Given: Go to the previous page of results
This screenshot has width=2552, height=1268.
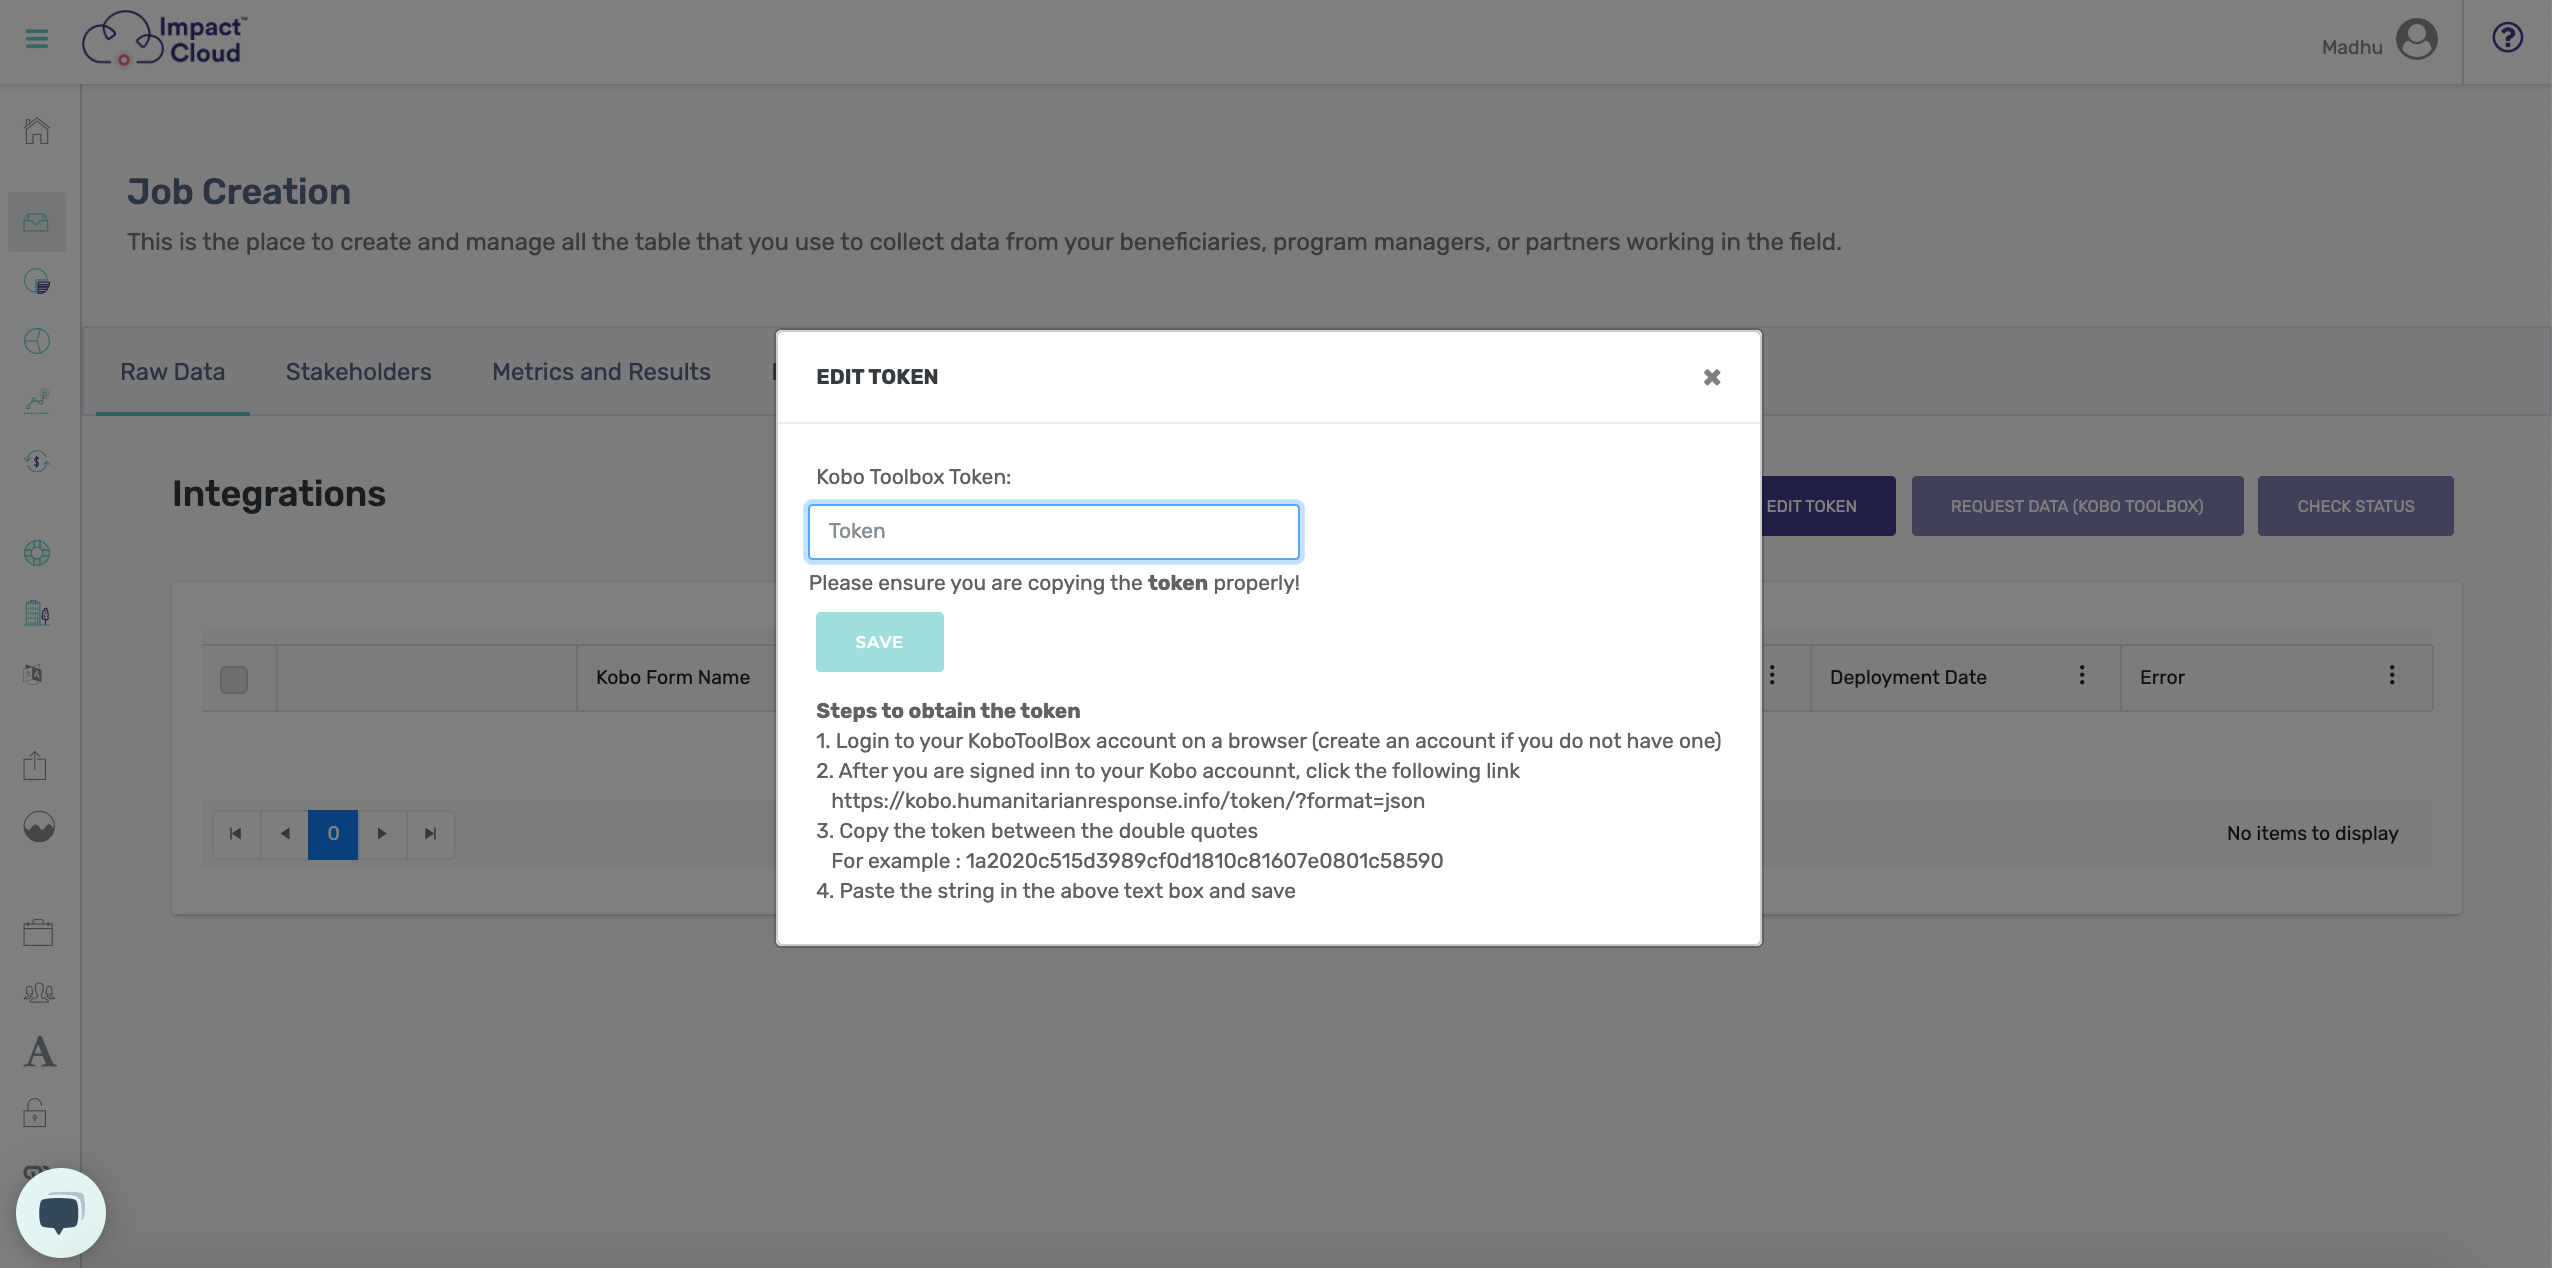Looking at the screenshot, I should pos(285,834).
